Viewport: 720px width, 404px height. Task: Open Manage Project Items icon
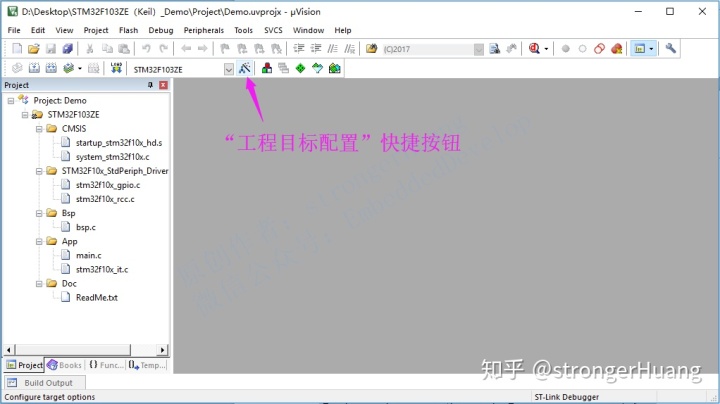coord(267,68)
